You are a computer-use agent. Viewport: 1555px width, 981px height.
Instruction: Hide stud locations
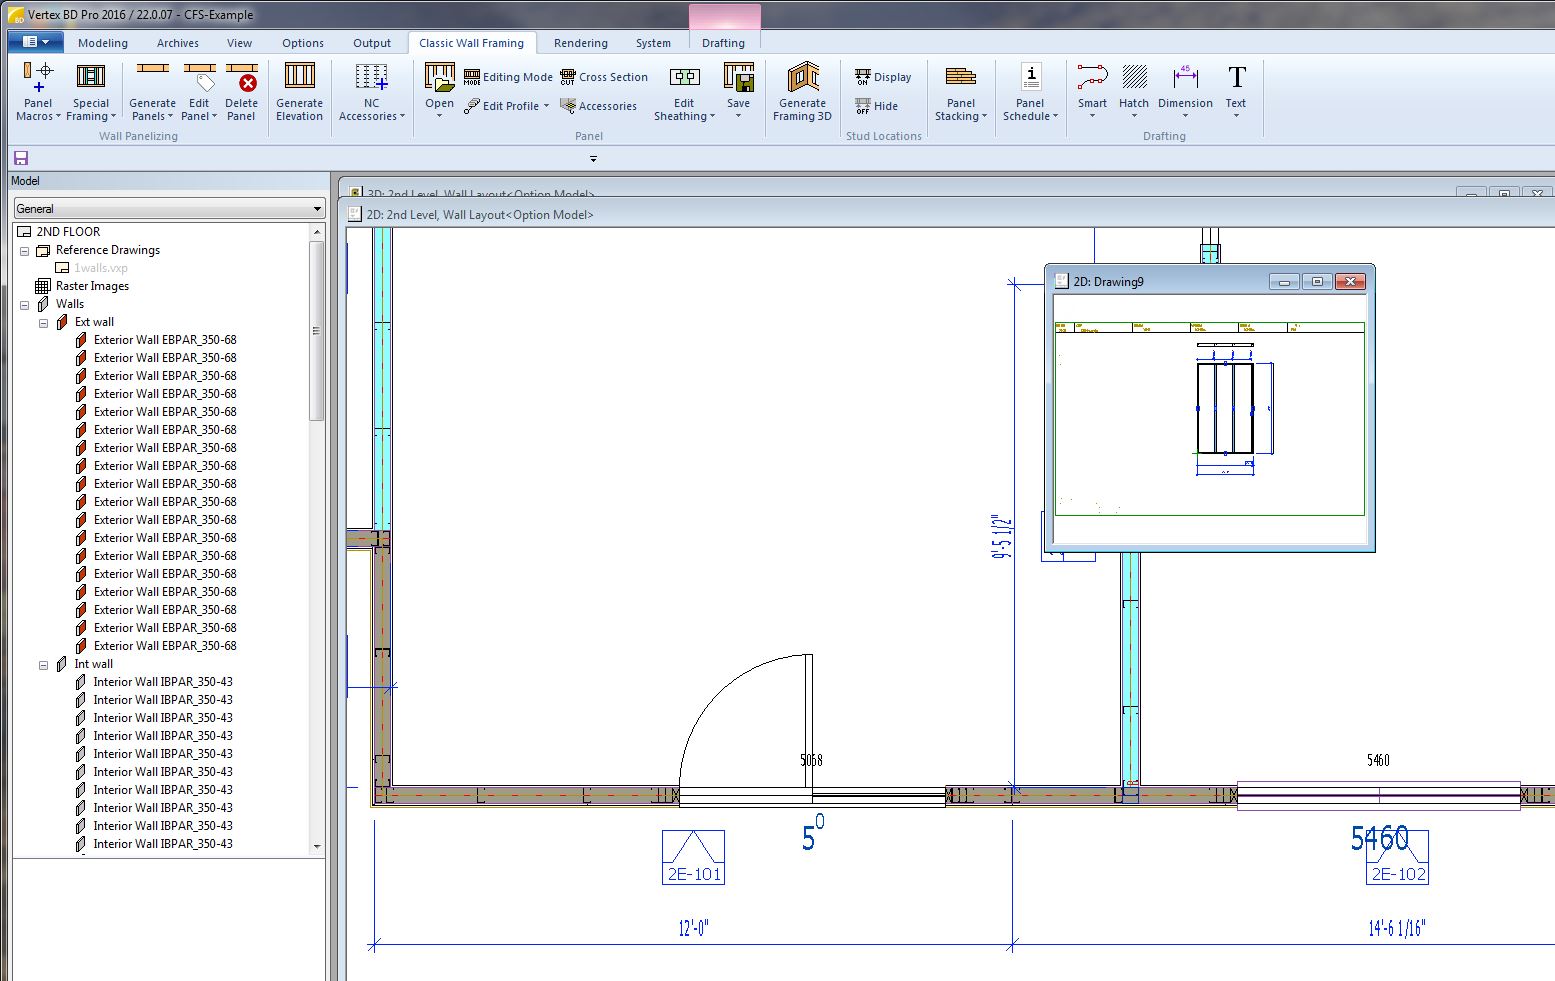pyautogui.click(x=876, y=106)
